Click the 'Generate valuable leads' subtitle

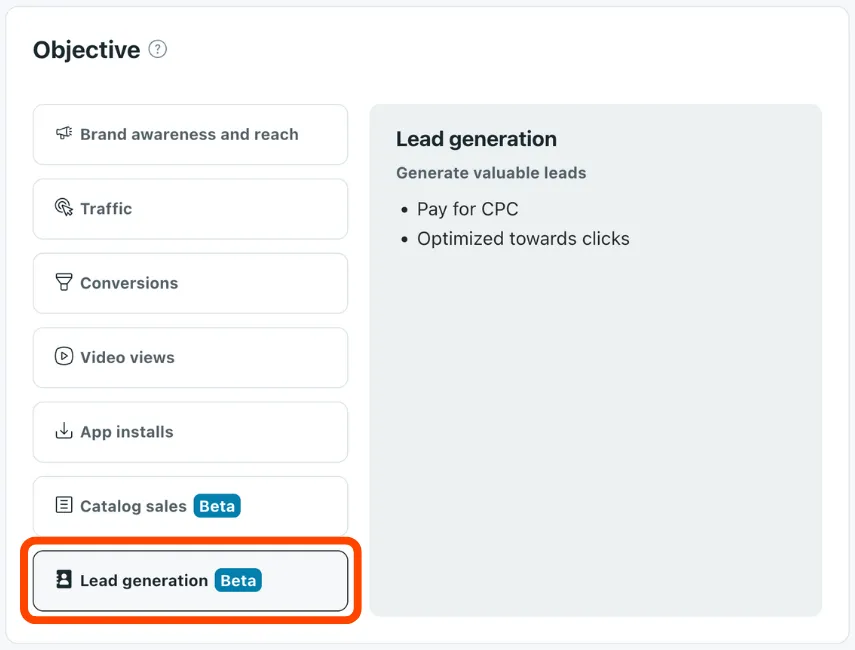click(491, 173)
